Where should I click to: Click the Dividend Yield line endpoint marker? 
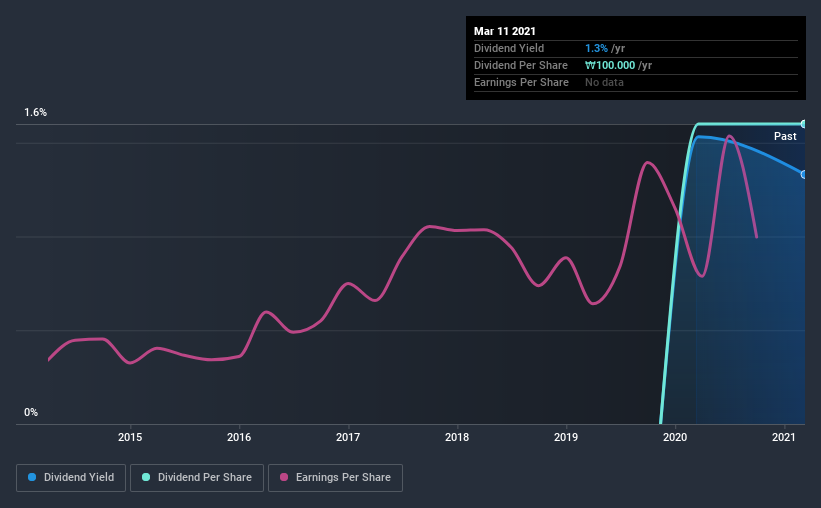click(803, 174)
